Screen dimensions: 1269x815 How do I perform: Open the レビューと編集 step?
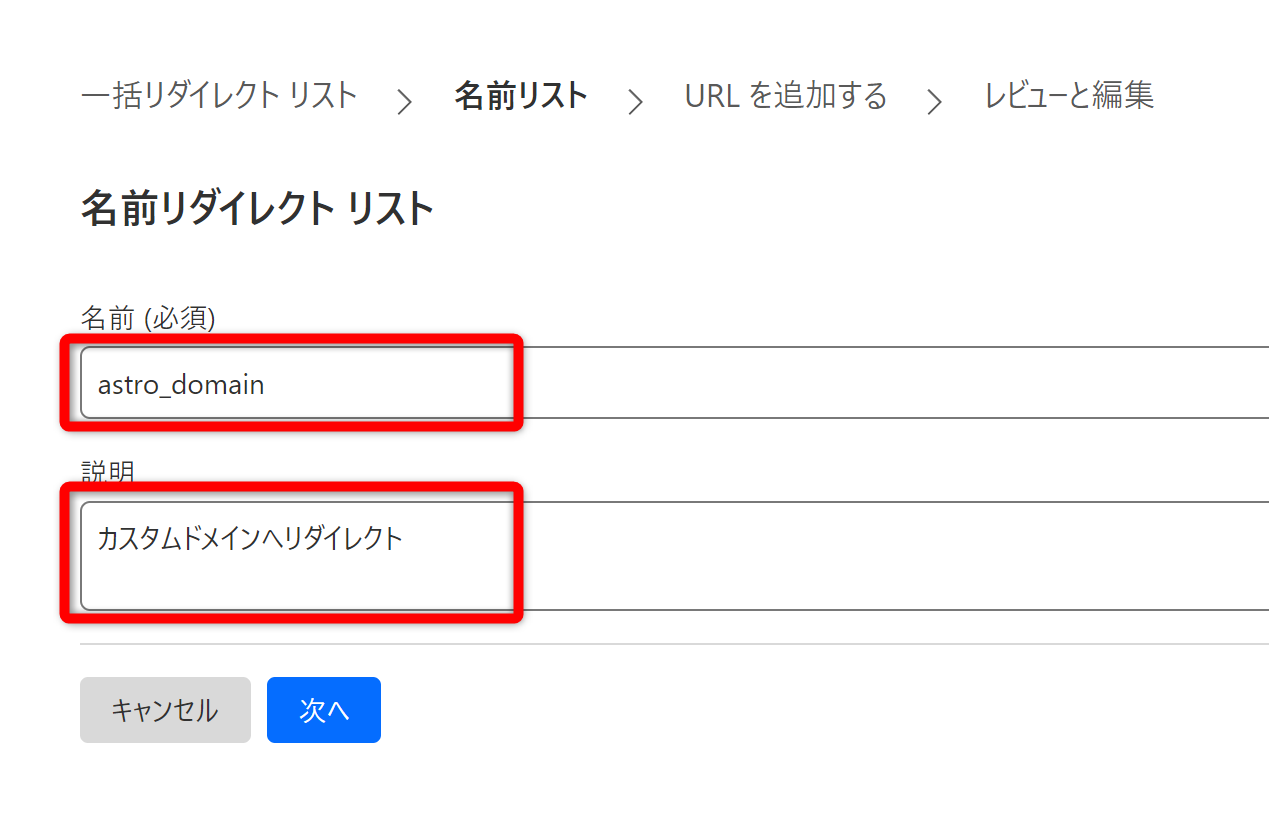click(1069, 96)
